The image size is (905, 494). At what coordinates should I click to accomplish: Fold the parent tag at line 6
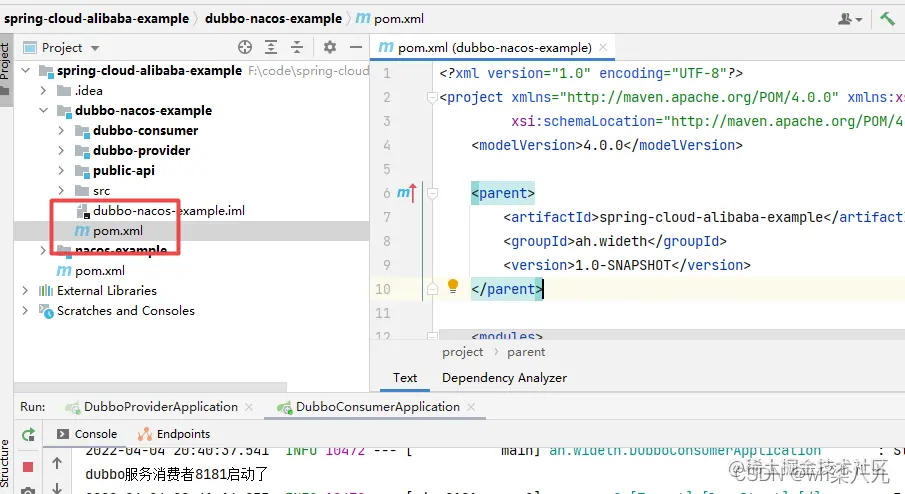pos(432,193)
